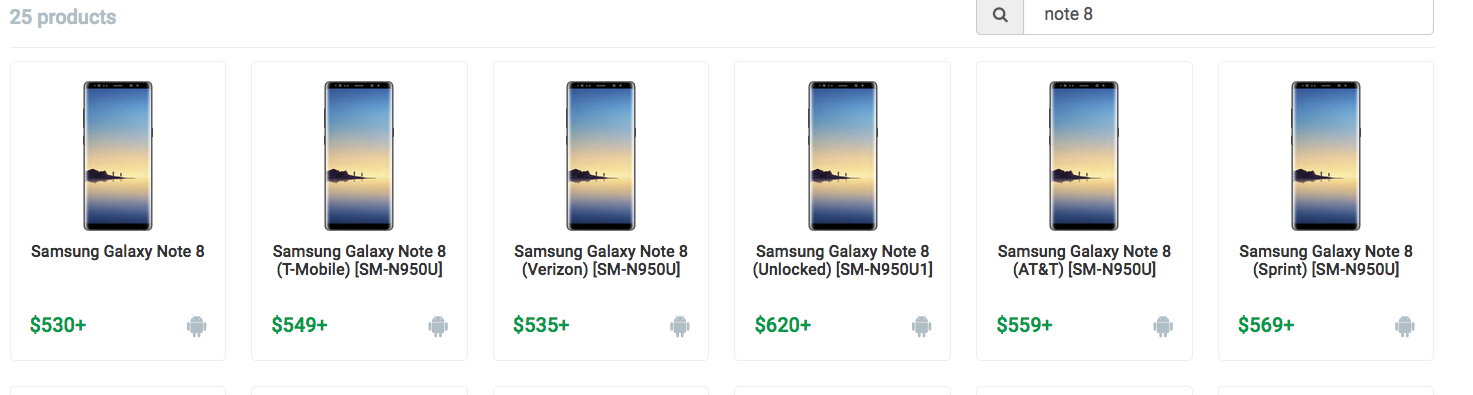Click Android icon on Unlocked Note 8 card
The width and height of the screenshot is (1473, 395).
point(921,325)
